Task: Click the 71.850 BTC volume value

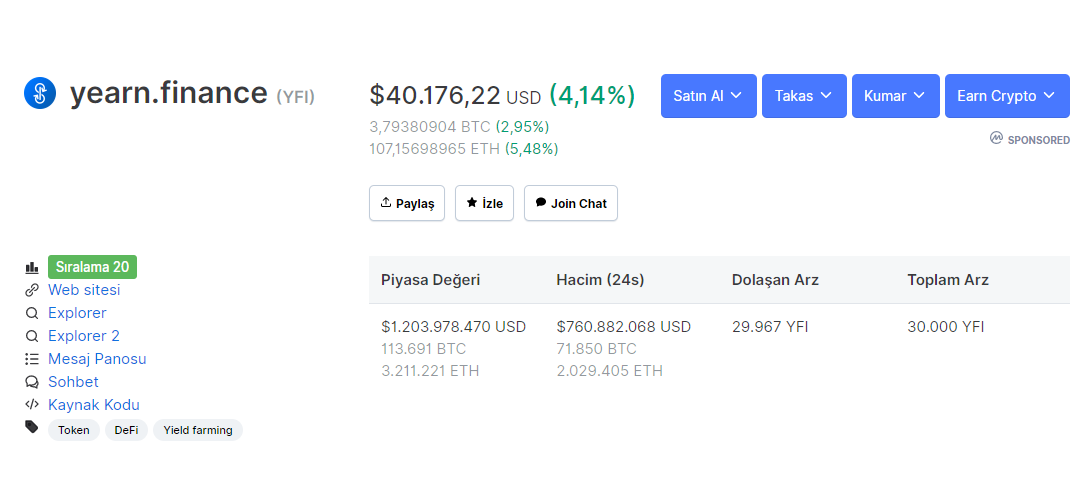Action: [x=597, y=349]
